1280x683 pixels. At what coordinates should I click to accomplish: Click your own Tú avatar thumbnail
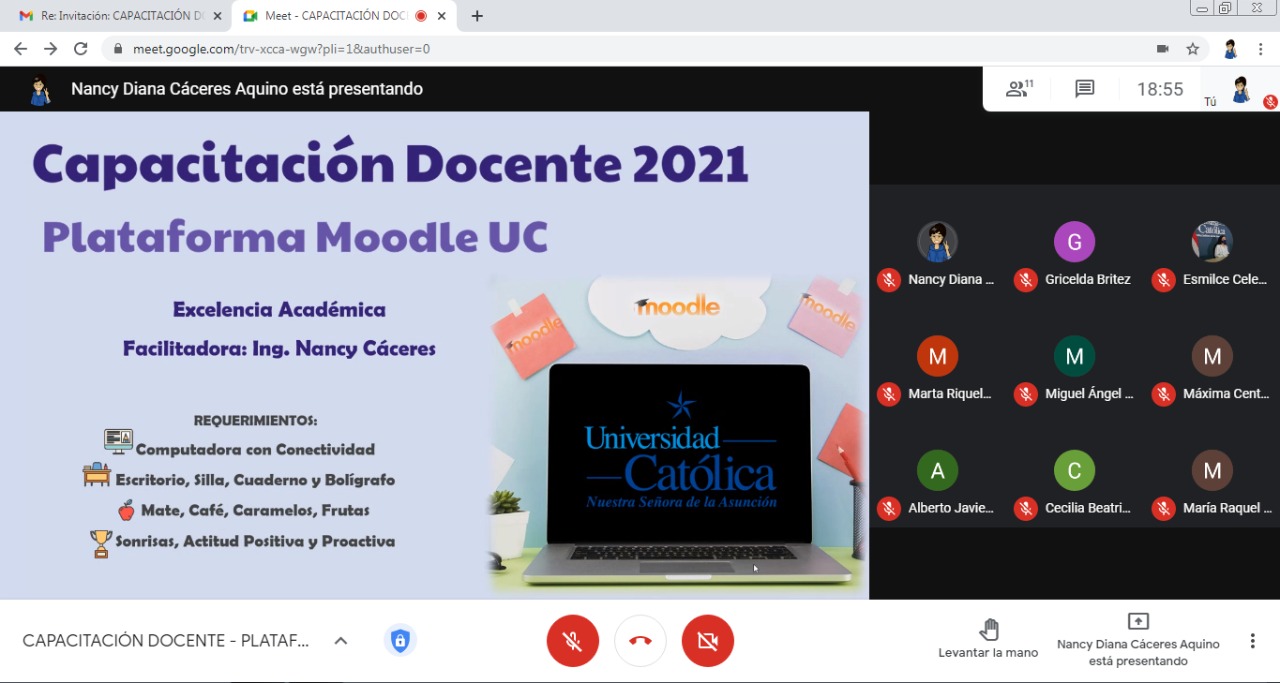tap(1241, 89)
